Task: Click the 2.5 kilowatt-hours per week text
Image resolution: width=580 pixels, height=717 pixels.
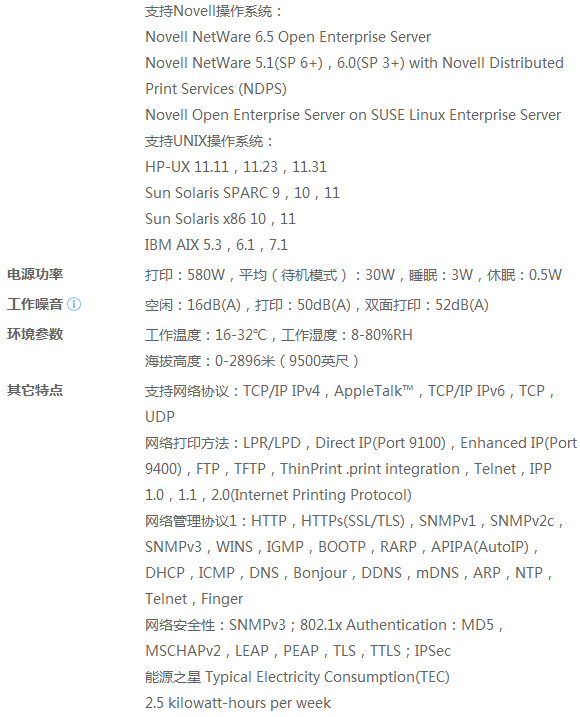Action: tap(237, 703)
